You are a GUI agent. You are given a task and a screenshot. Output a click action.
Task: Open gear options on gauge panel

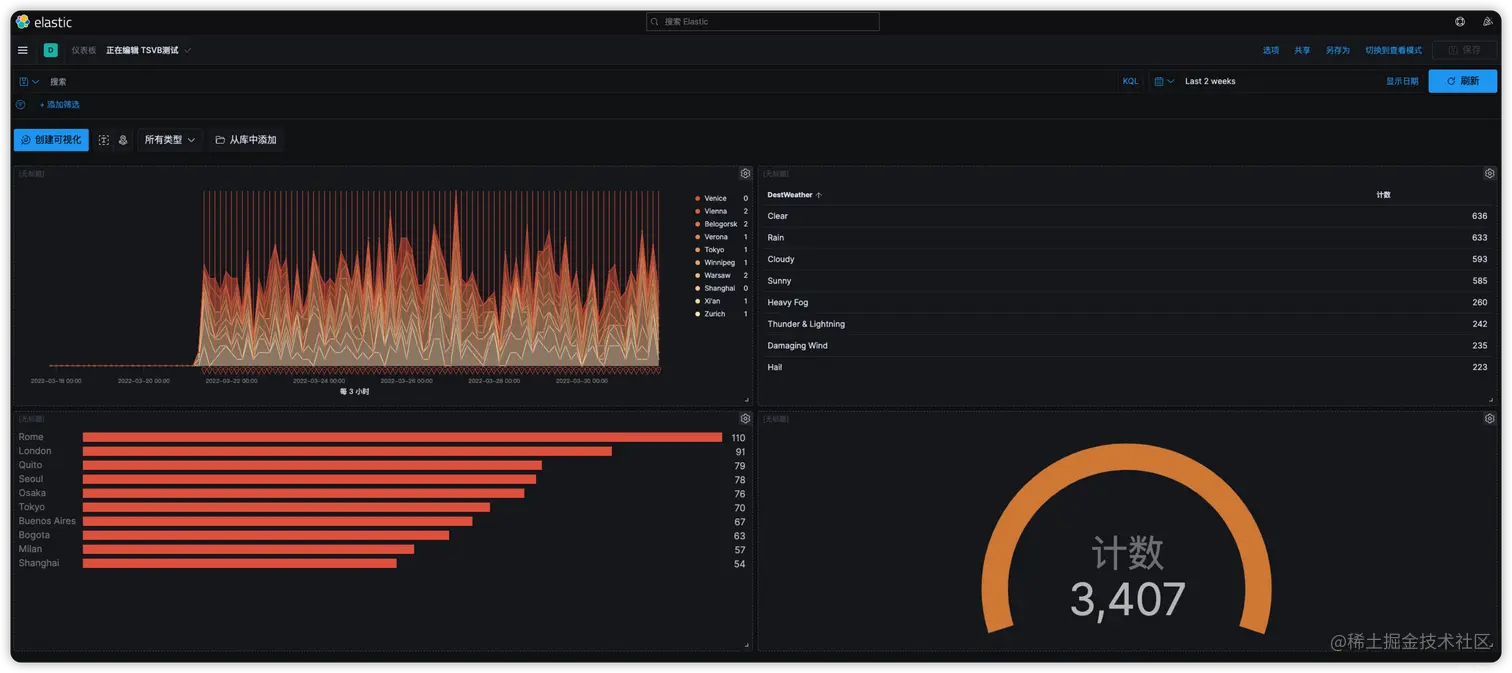click(1489, 419)
